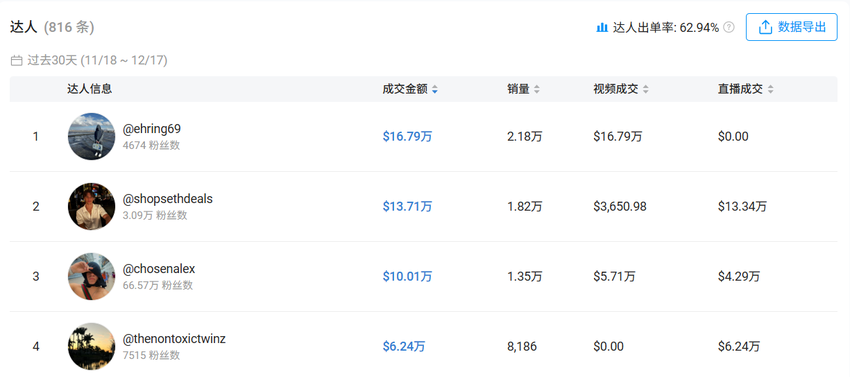The width and height of the screenshot is (850, 377).
Task: Open the @thenontoxictwinz creator profile link
Action: pyautogui.click(x=174, y=339)
